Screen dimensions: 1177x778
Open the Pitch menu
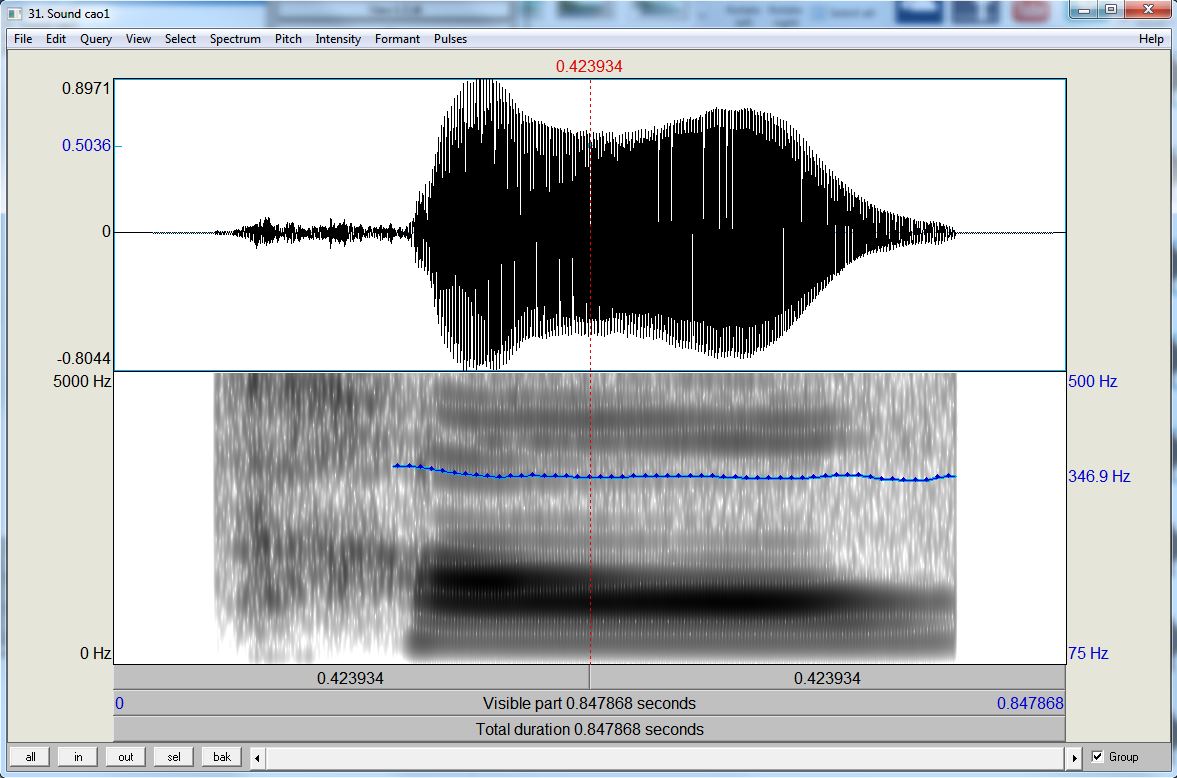click(288, 39)
